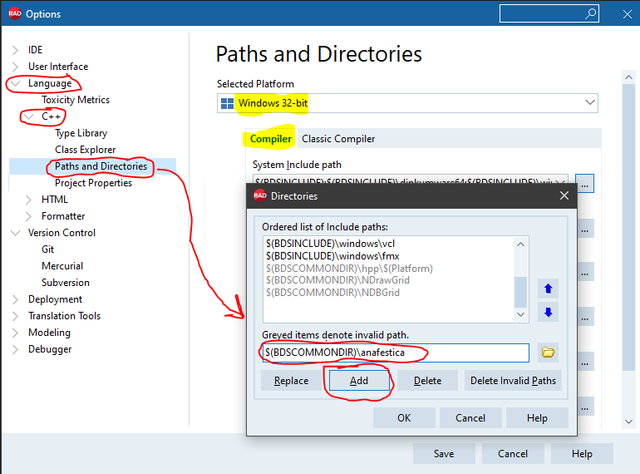
Task: Expand the User Interface node
Action: (x=15, y=67)
